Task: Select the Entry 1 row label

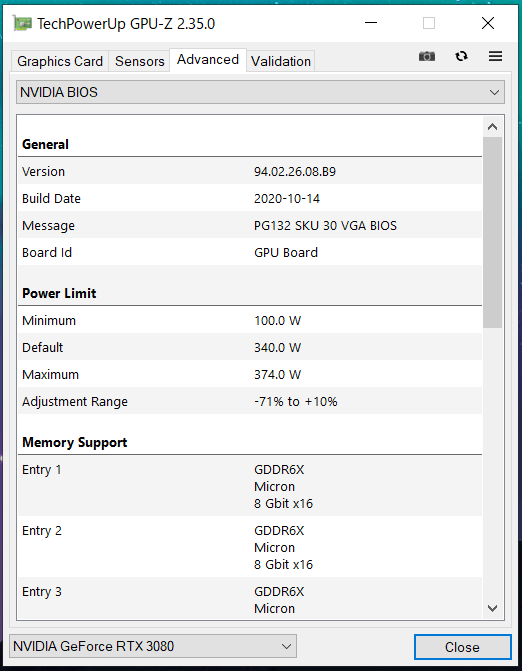Action: click(x=42, y=469)
